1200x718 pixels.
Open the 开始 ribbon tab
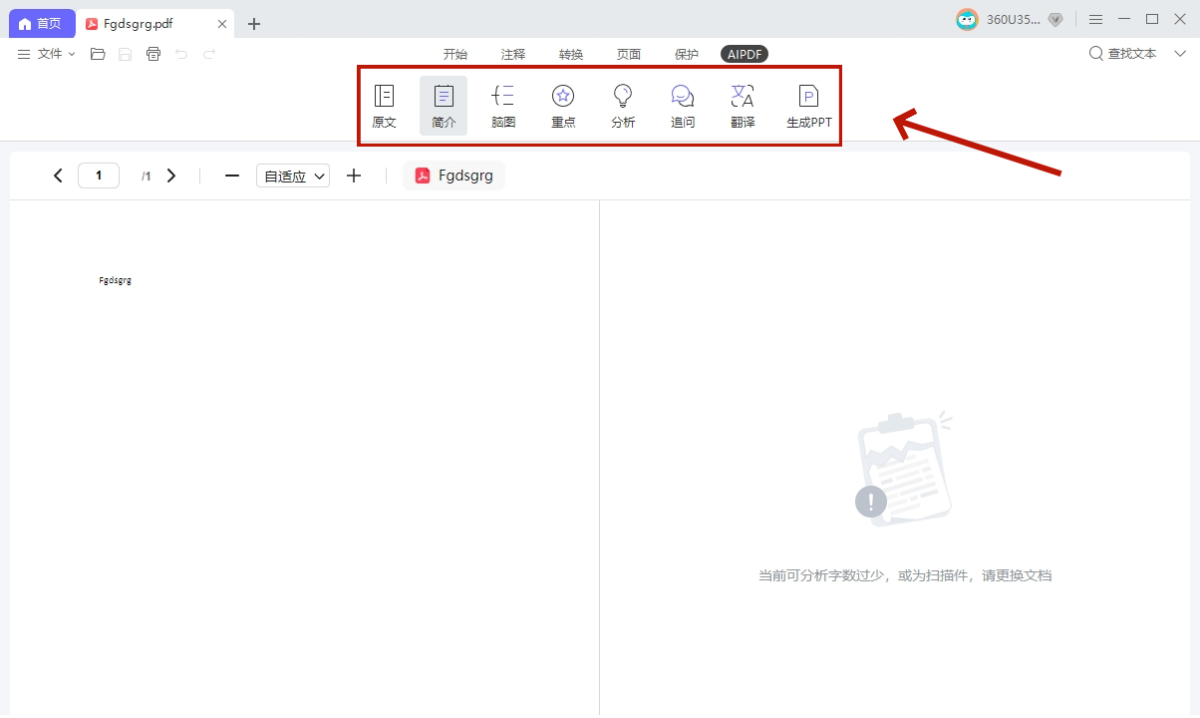[x=455, y=54]
